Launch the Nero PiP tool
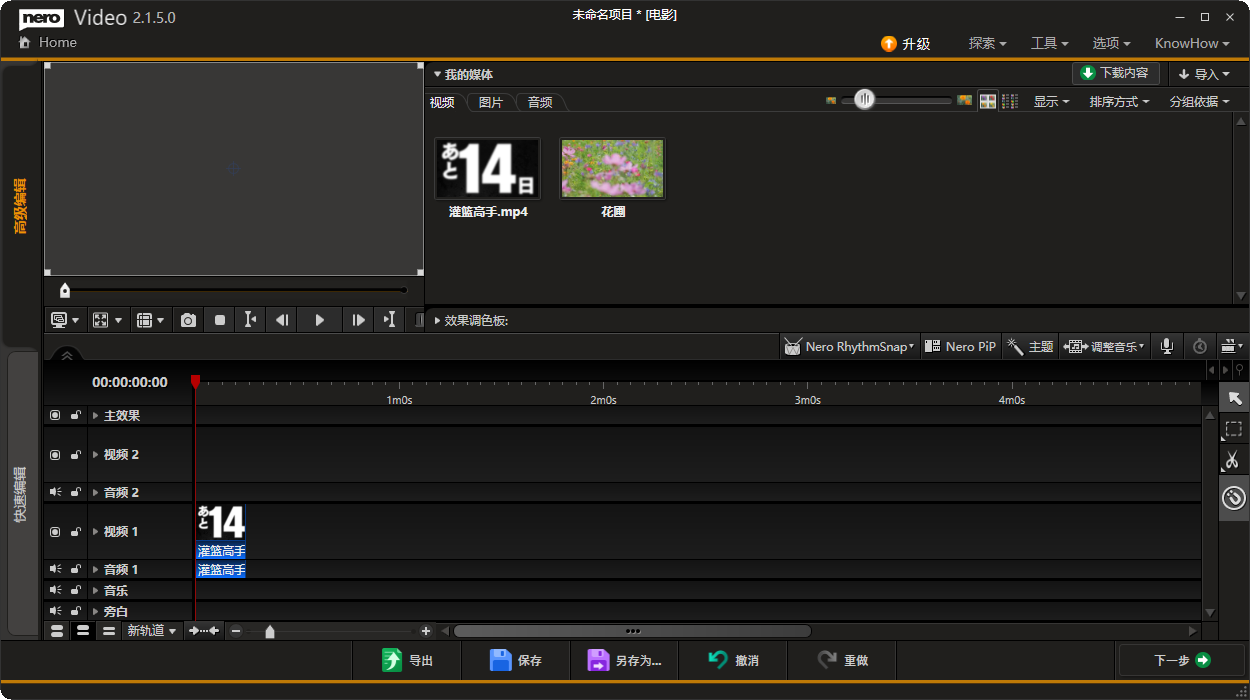 [x=960, y=346]
